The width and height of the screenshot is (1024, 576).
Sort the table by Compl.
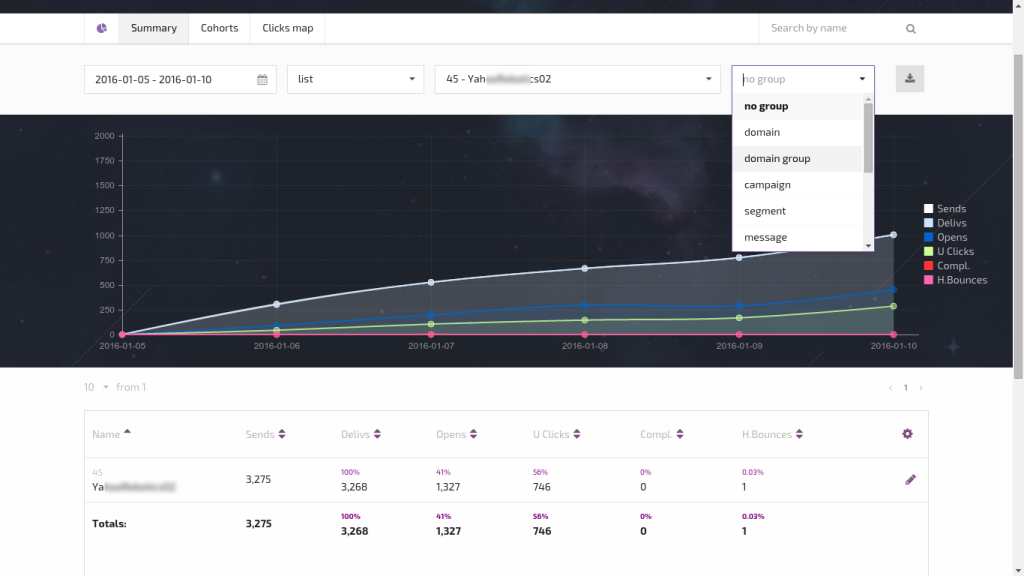pyautogui.click(x=662, y=434)
